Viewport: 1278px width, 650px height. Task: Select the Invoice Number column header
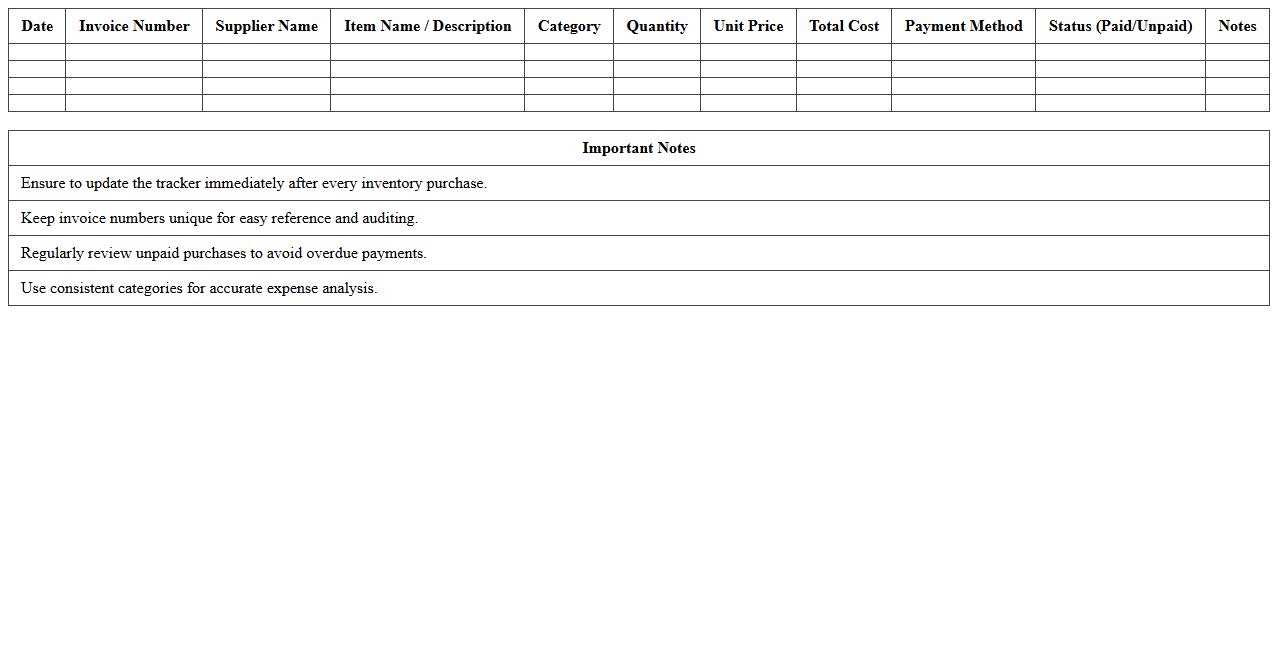134,26
